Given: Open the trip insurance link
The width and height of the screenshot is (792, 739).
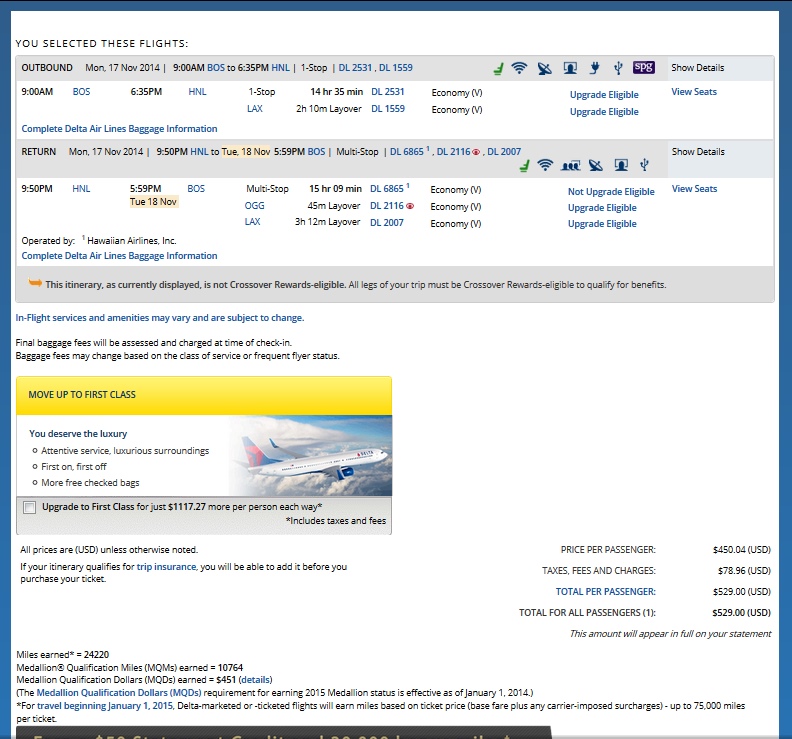Looking at the screenshot, I should tap(167, 567).
